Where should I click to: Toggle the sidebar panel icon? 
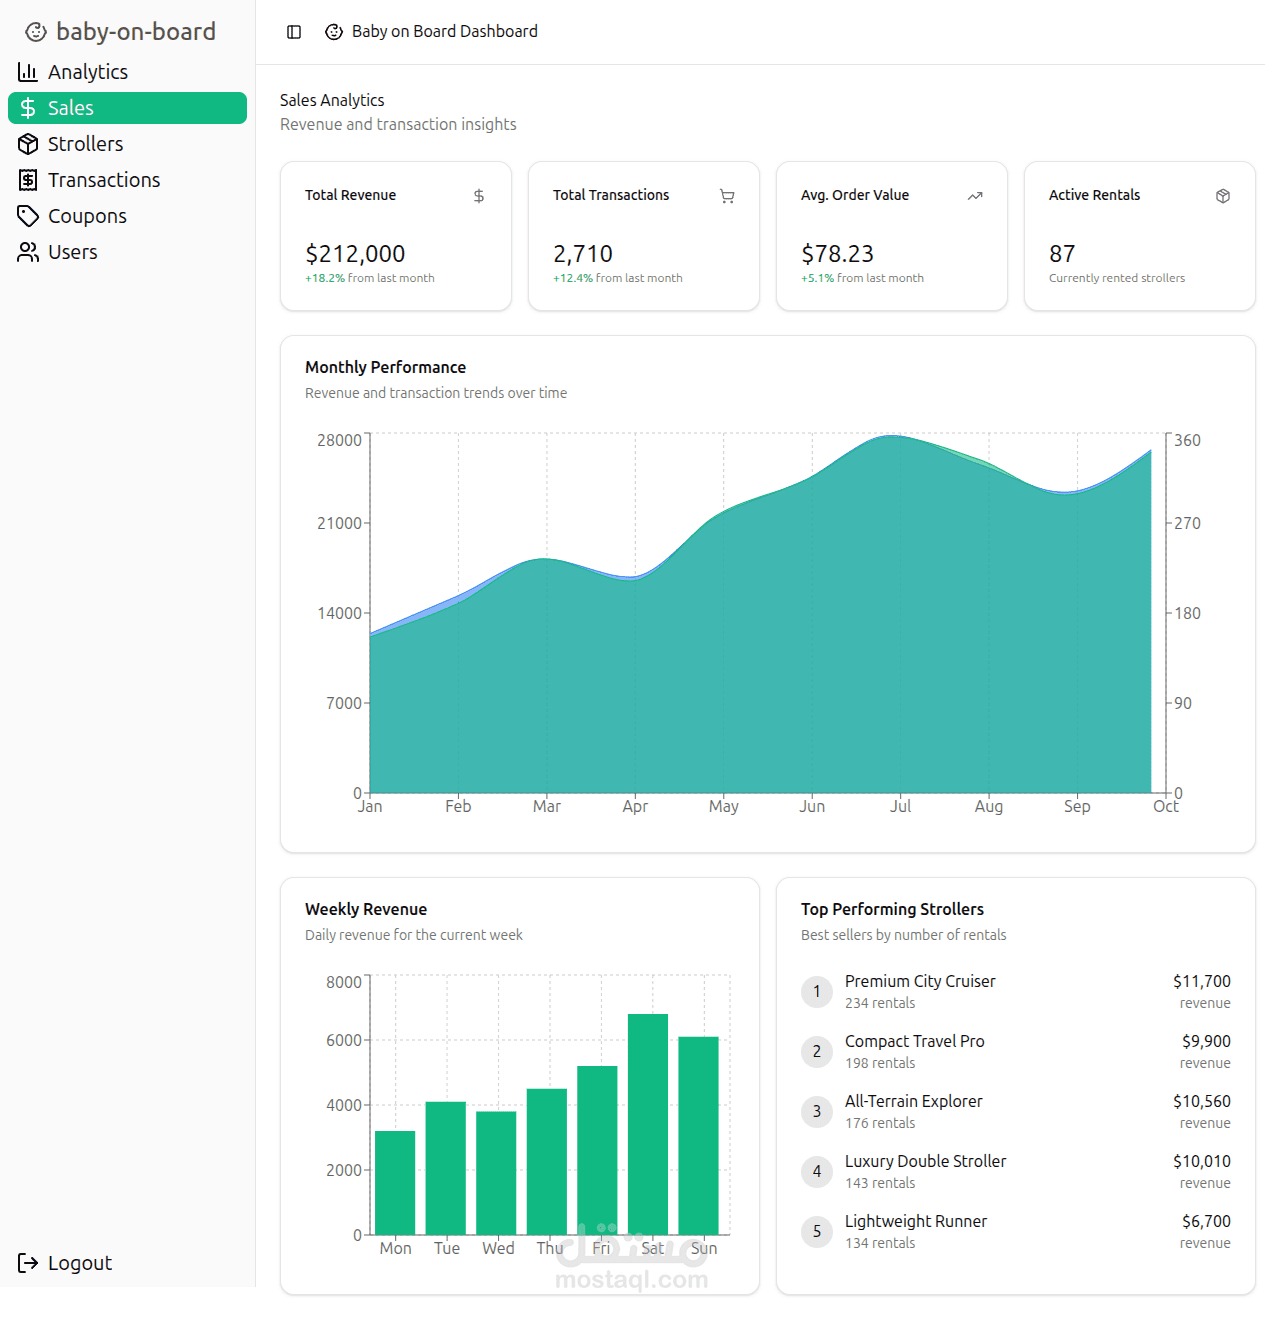(x=294, y=32)
